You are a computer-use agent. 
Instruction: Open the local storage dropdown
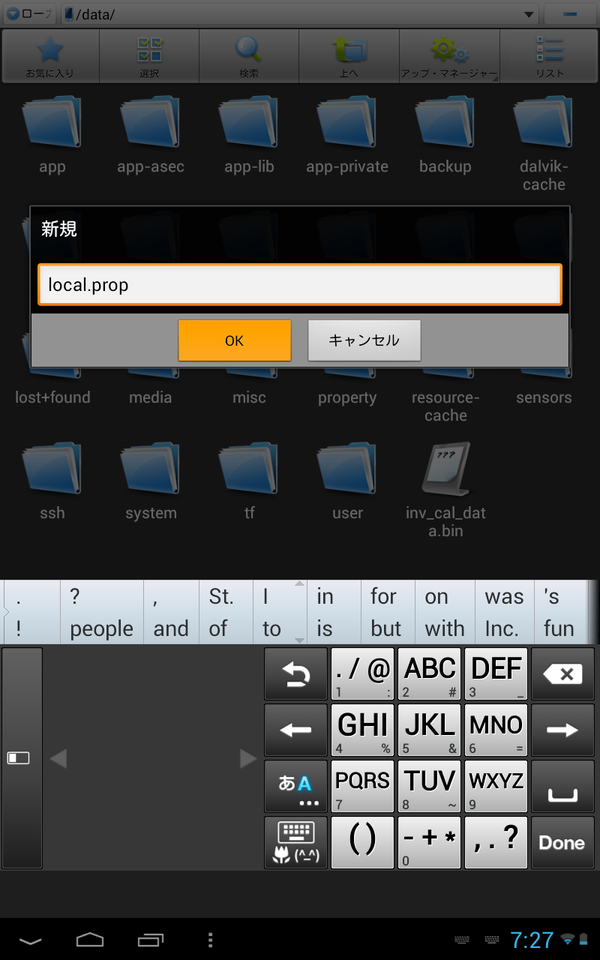29,14
